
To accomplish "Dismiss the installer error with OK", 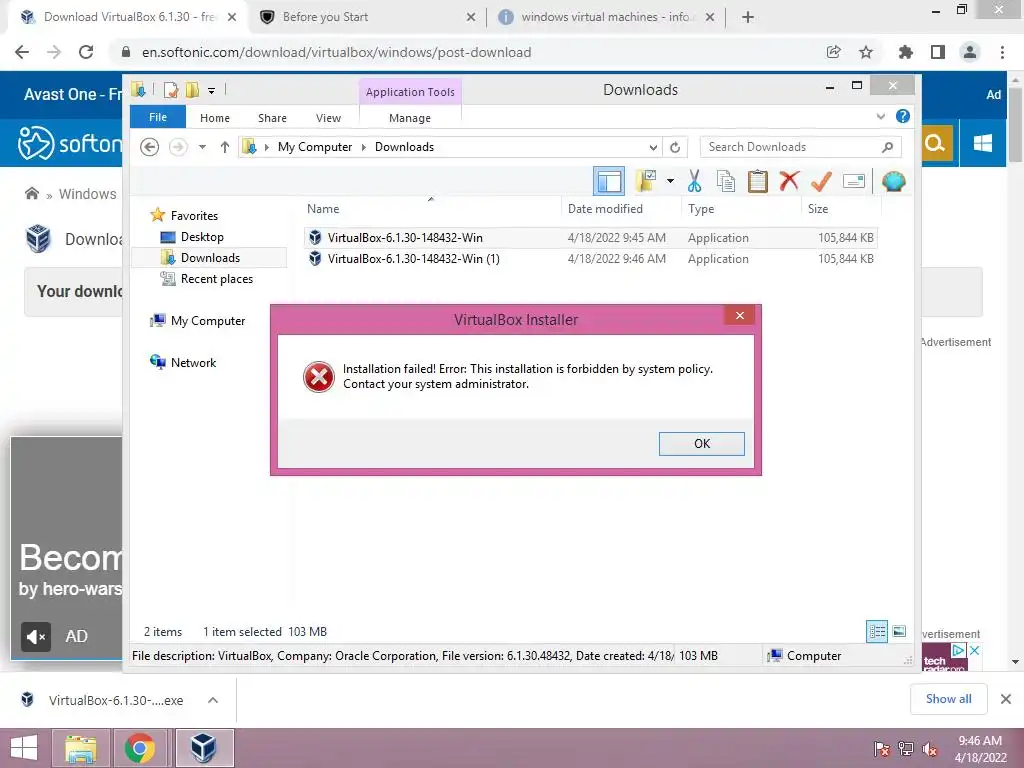I will (x=701, y=443).
